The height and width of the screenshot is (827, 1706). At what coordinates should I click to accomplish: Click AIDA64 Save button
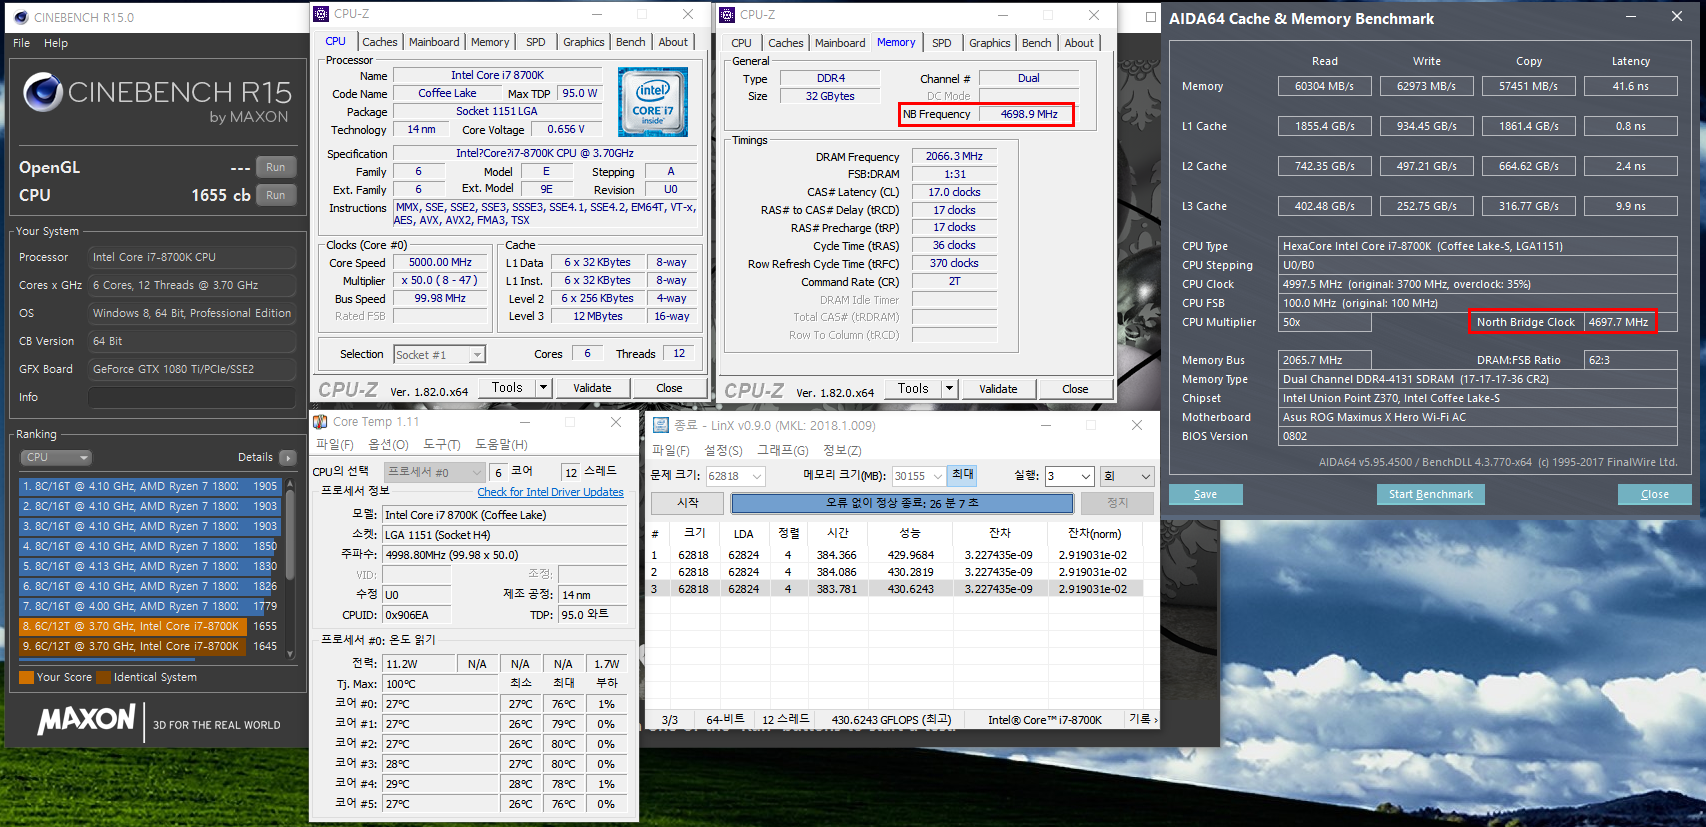(1205, 494)
